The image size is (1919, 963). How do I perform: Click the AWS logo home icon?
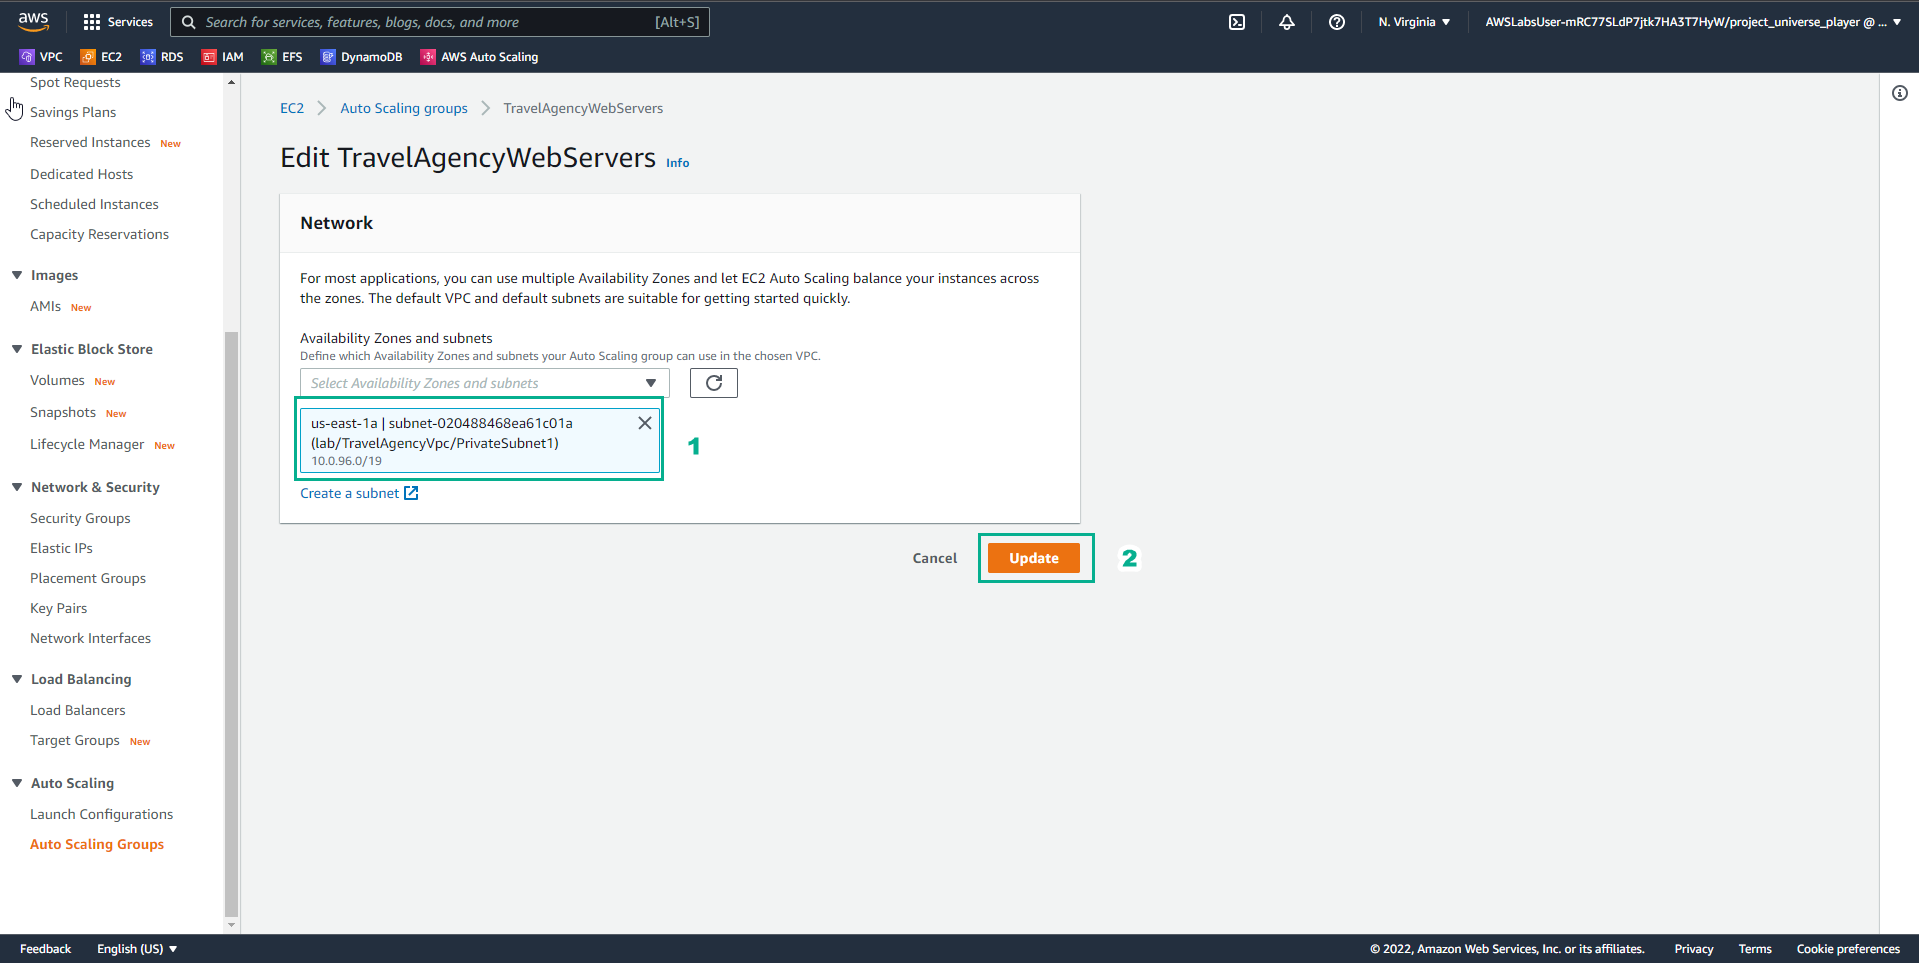[x=34, y=21]
